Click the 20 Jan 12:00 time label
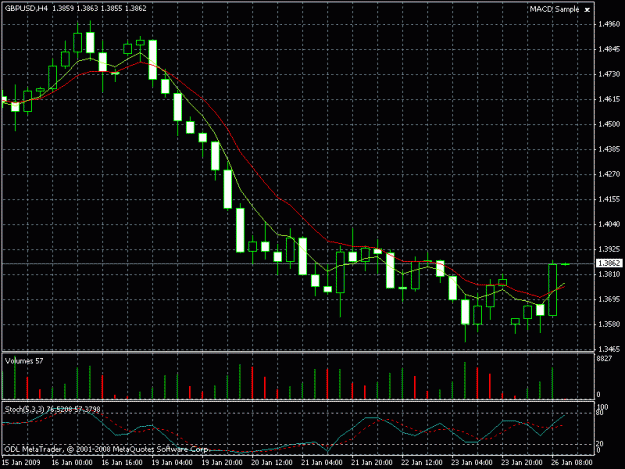Viewport: 625px width, 469px height. (x=272, y=462)
